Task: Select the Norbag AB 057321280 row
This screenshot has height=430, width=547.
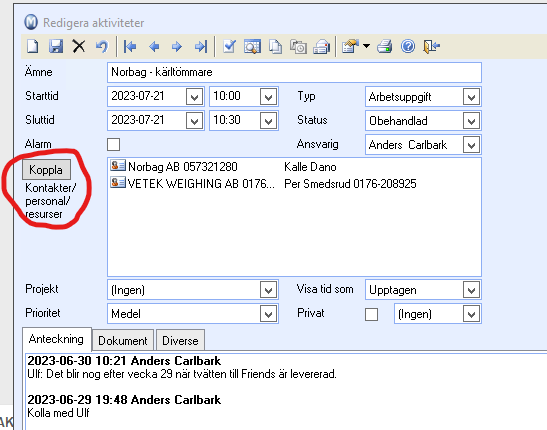Action: coord(183,167)
